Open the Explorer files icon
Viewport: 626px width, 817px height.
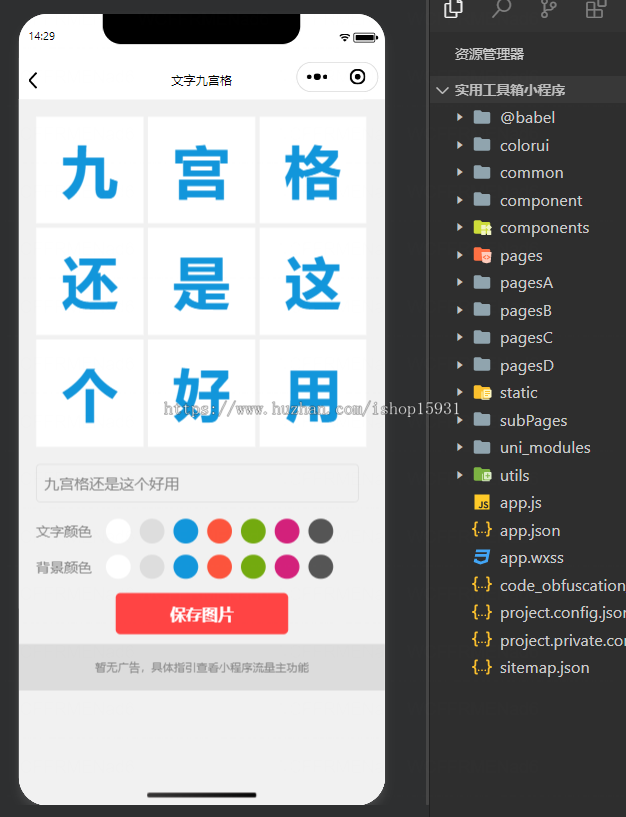(x=453, y=9)
